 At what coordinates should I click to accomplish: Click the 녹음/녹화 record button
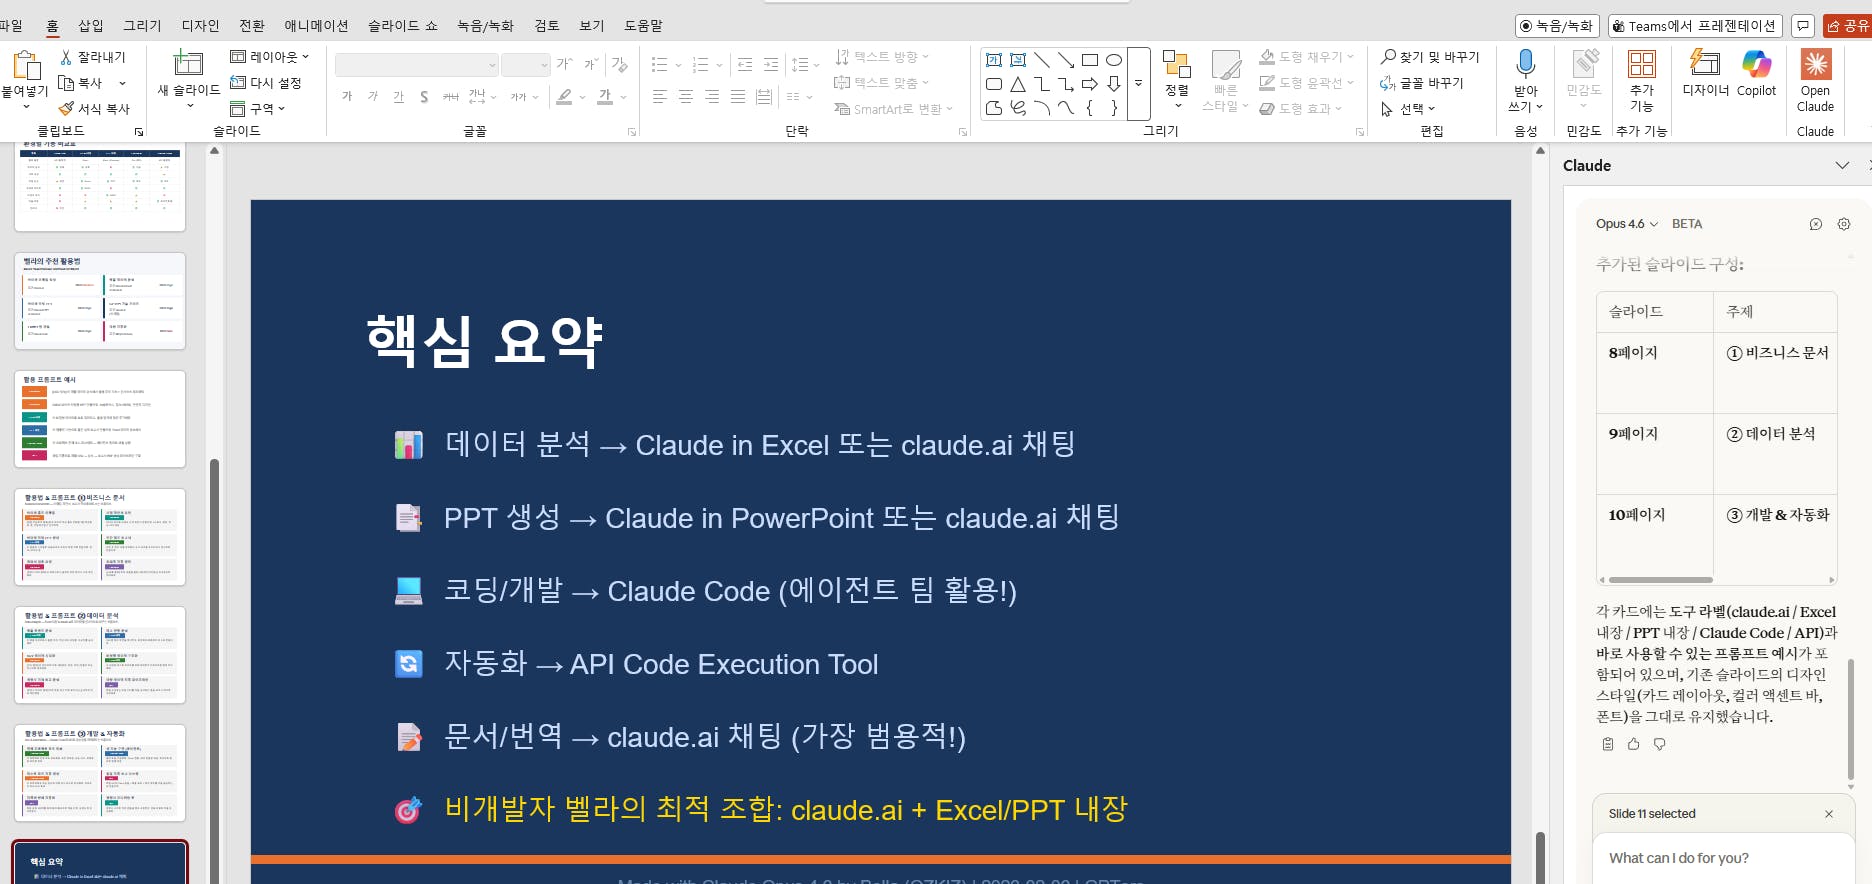point(1558,26)
